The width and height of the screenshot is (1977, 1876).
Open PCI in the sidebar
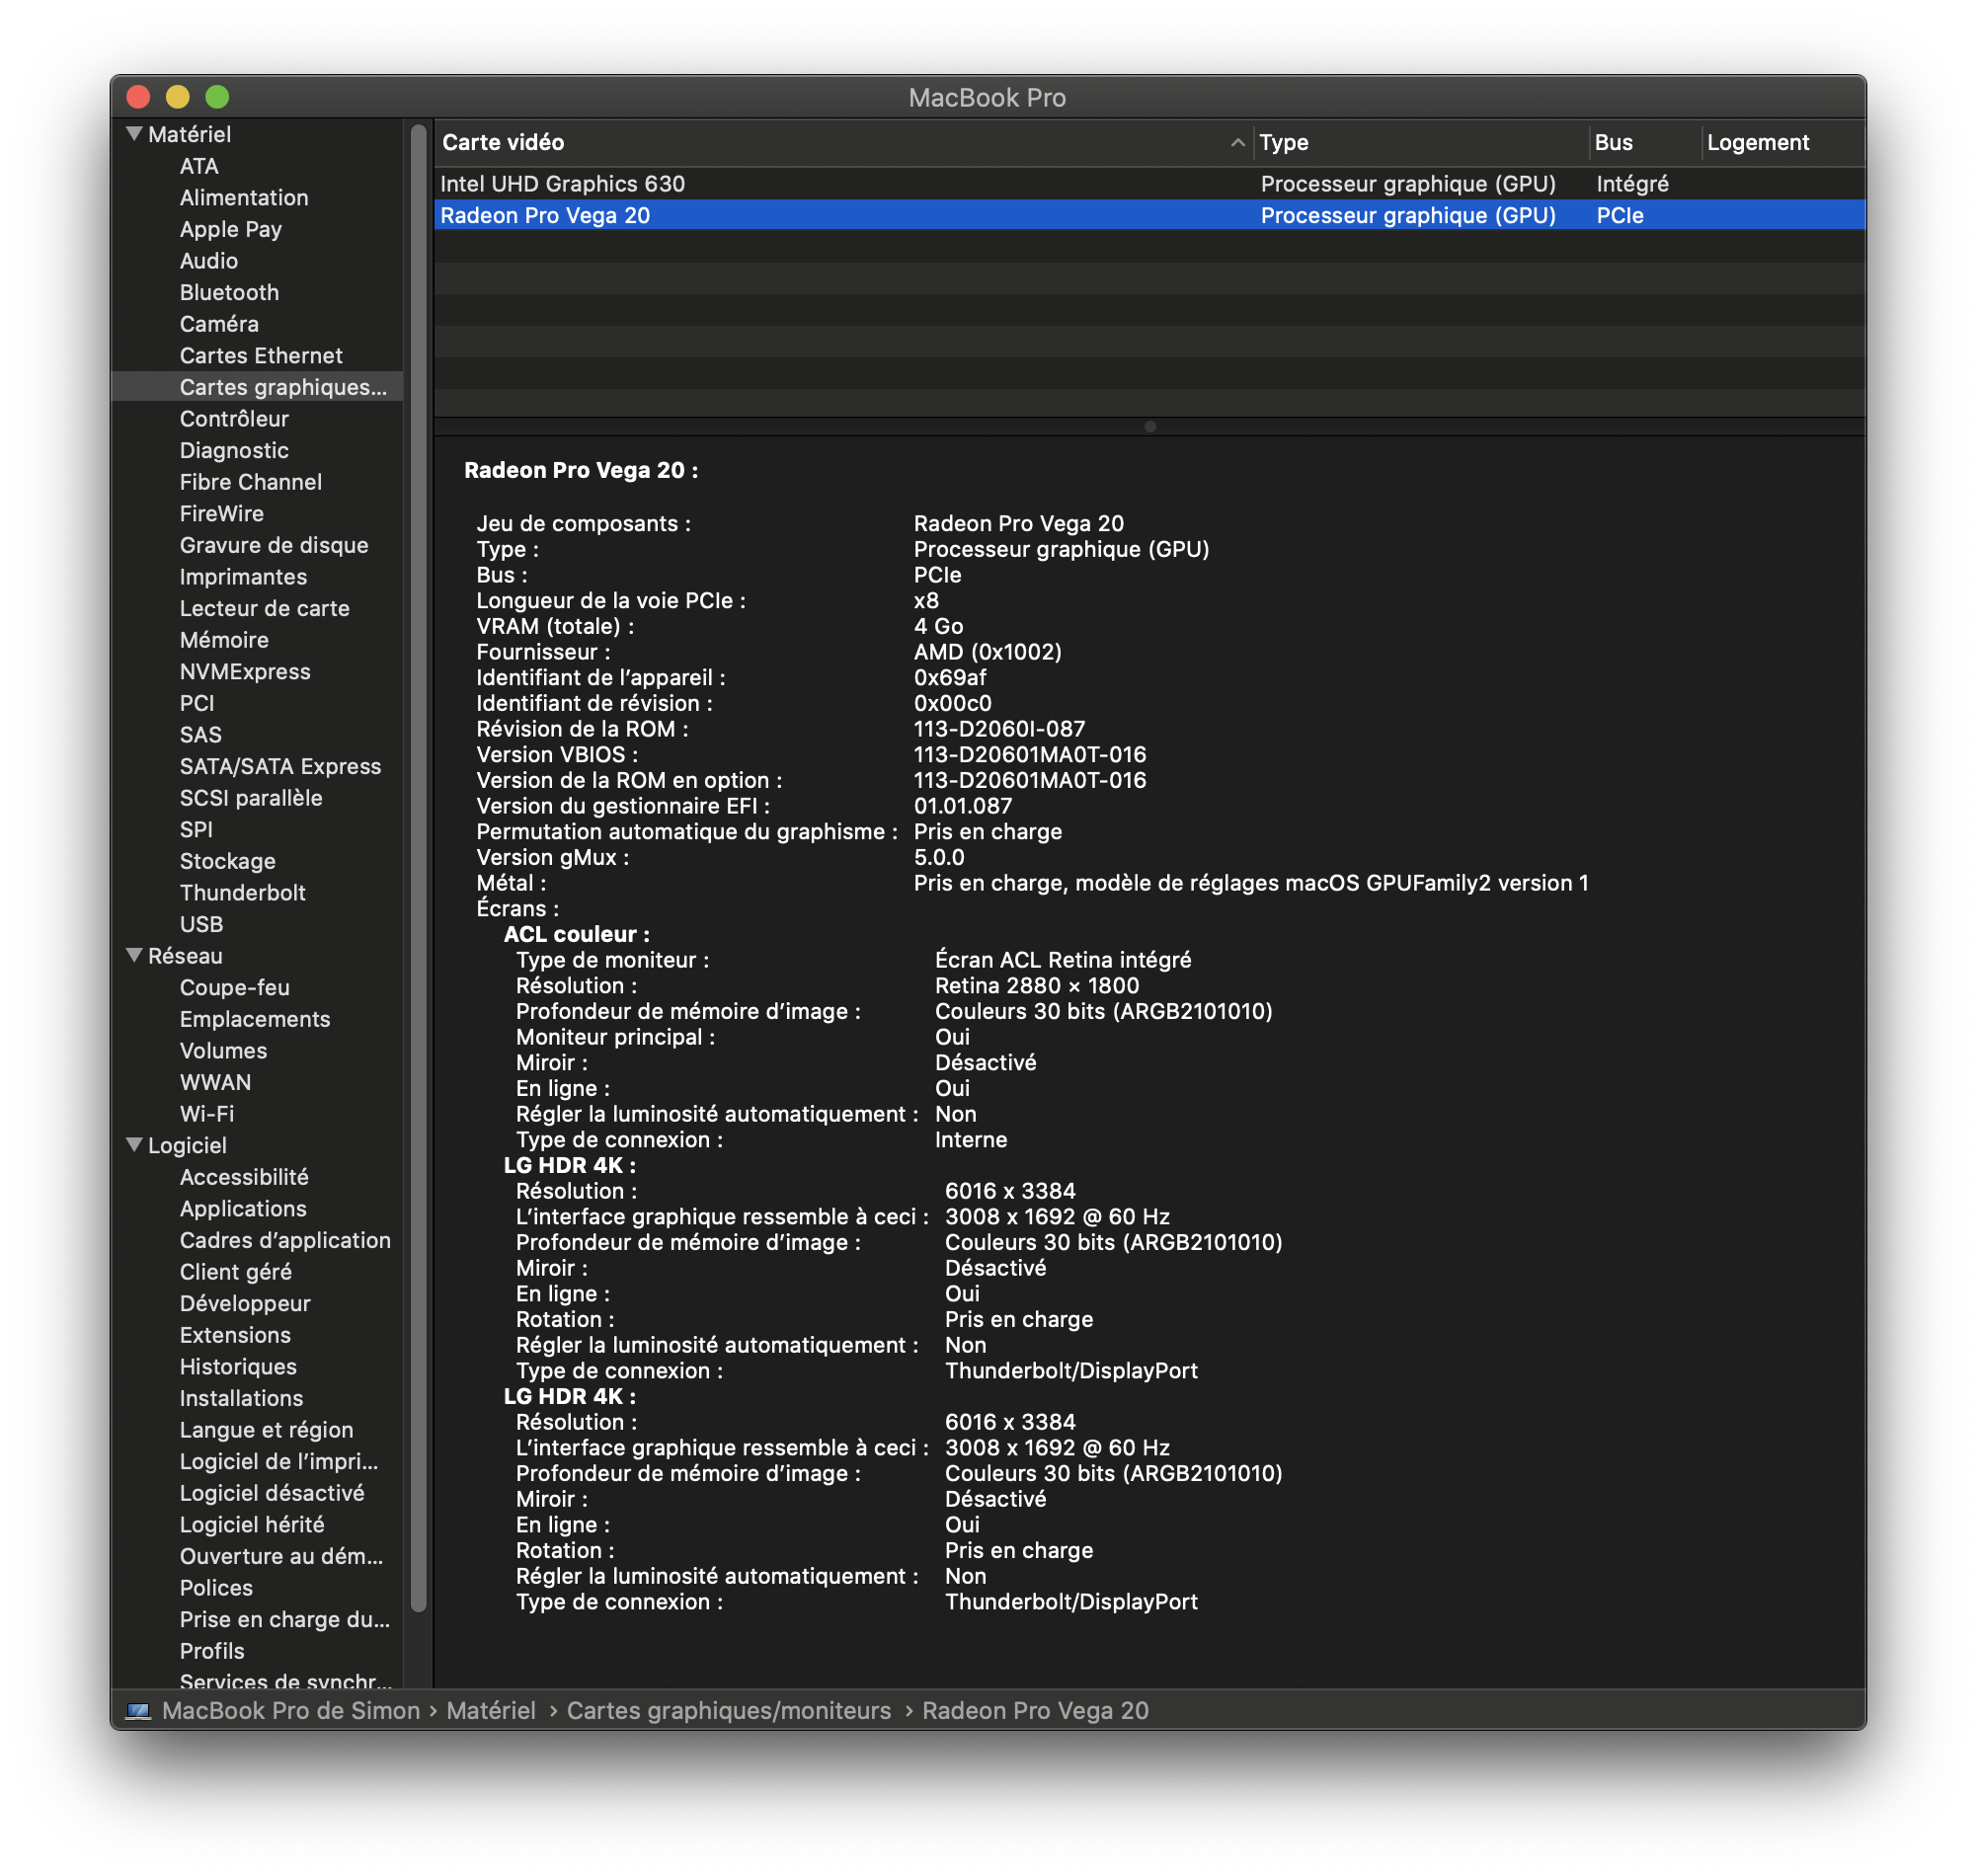(x=197, y=704)
